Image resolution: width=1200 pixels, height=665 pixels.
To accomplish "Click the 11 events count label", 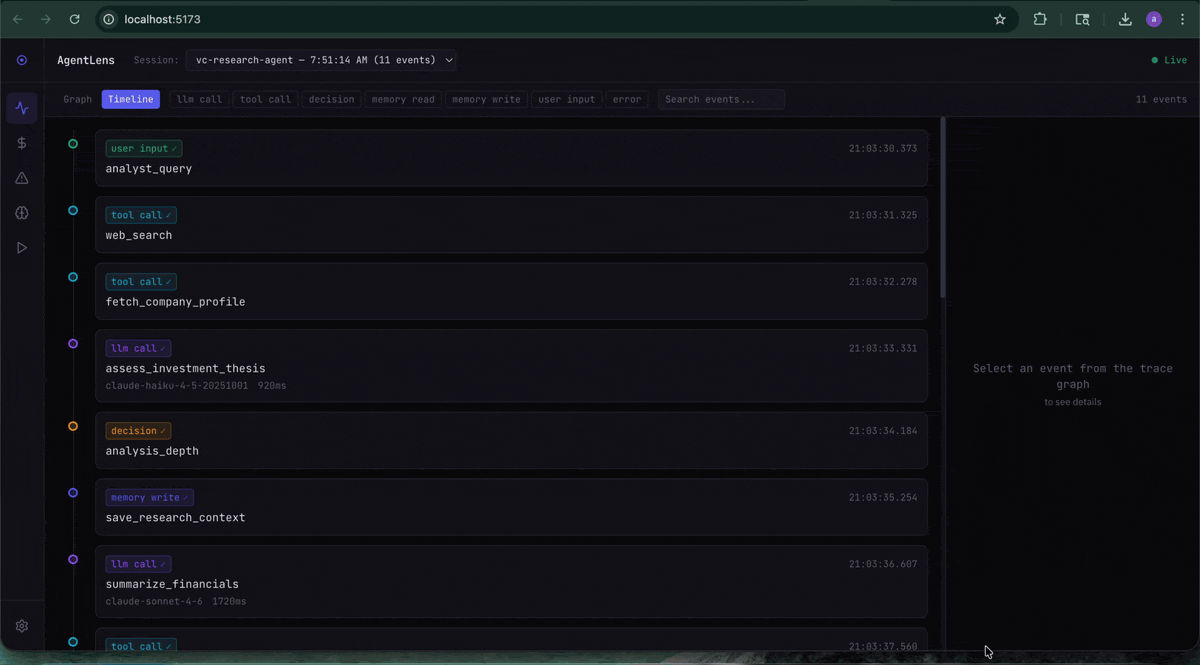I will coord(1161,99).
